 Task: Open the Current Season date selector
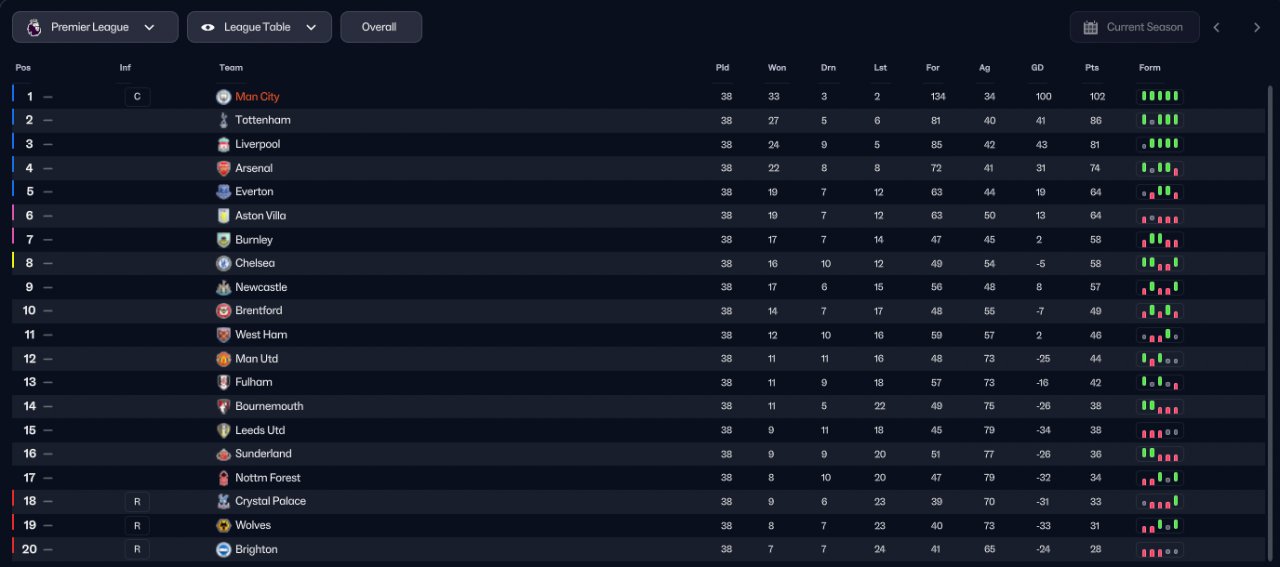click(x=1134, y=27)
